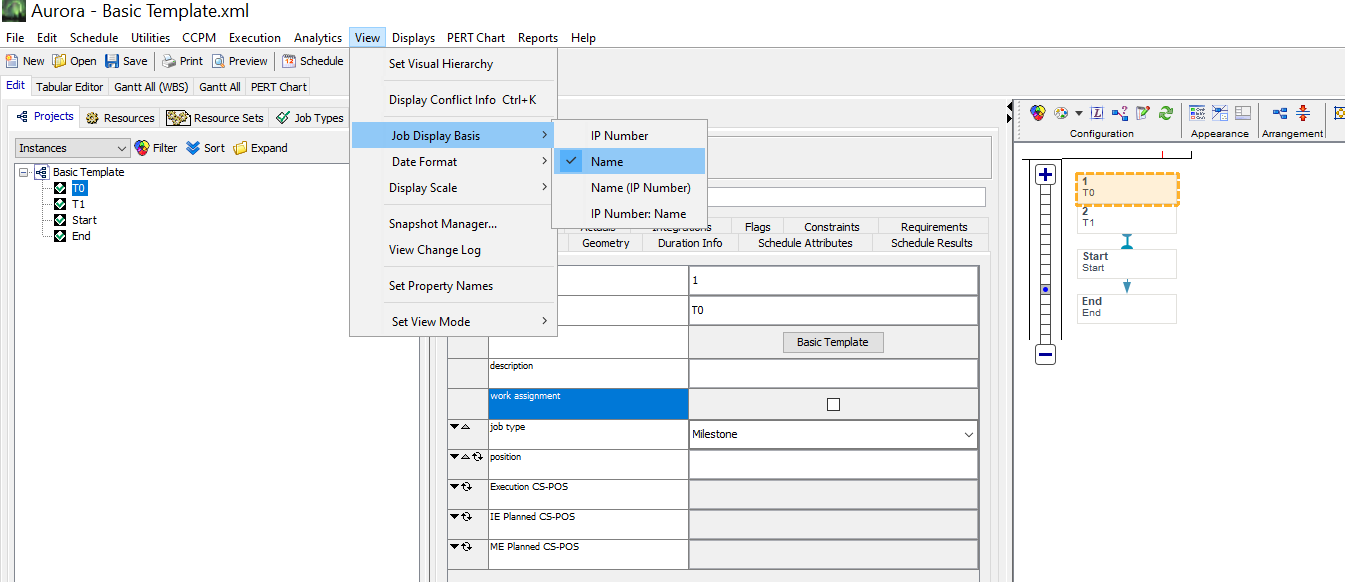The image size is (1345, 582).
Task: Click the red vertical-compress Arrangement icon
Action: 1303,113
